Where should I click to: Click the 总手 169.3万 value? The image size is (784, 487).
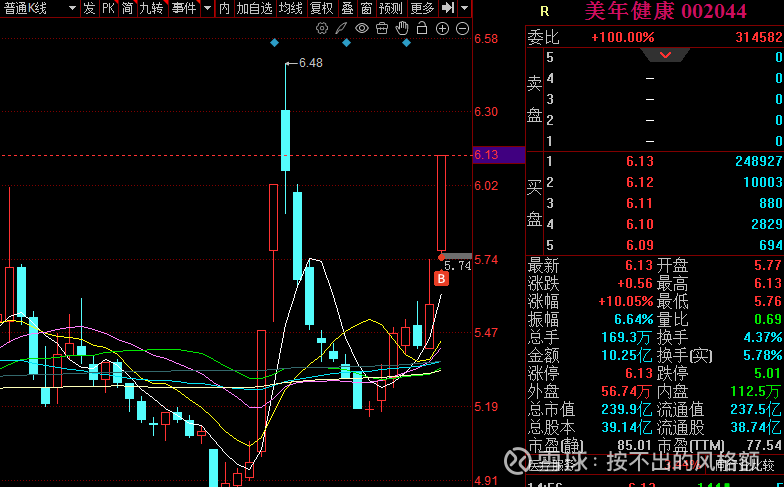[627, 338]
